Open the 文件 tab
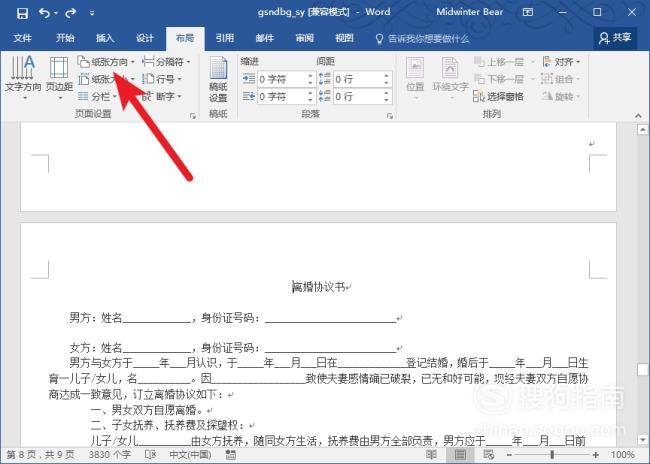This screenshot has width=650, height=464. (x=22, y=38)
